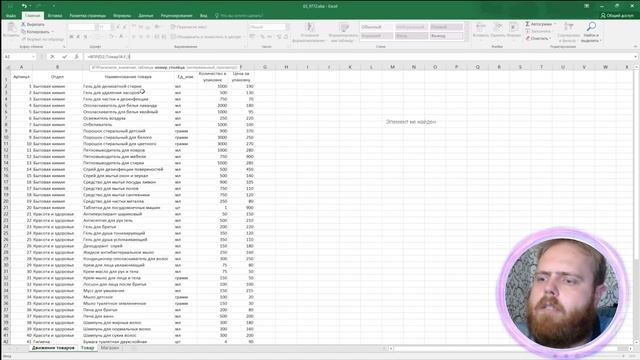
Task: Click the 'Наименование товара' header cell
Action: 128,76
